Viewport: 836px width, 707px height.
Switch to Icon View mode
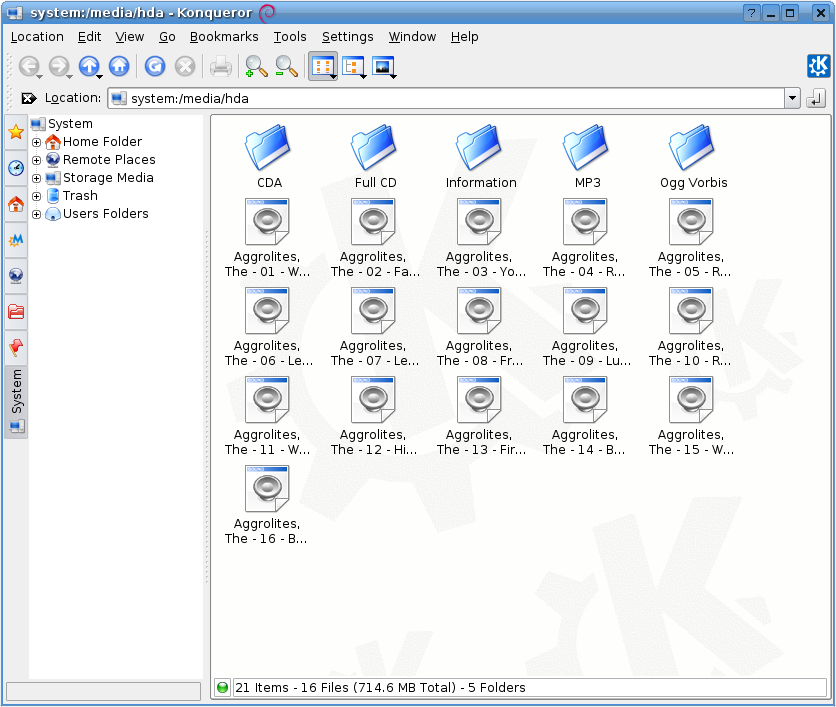(323, 67)
